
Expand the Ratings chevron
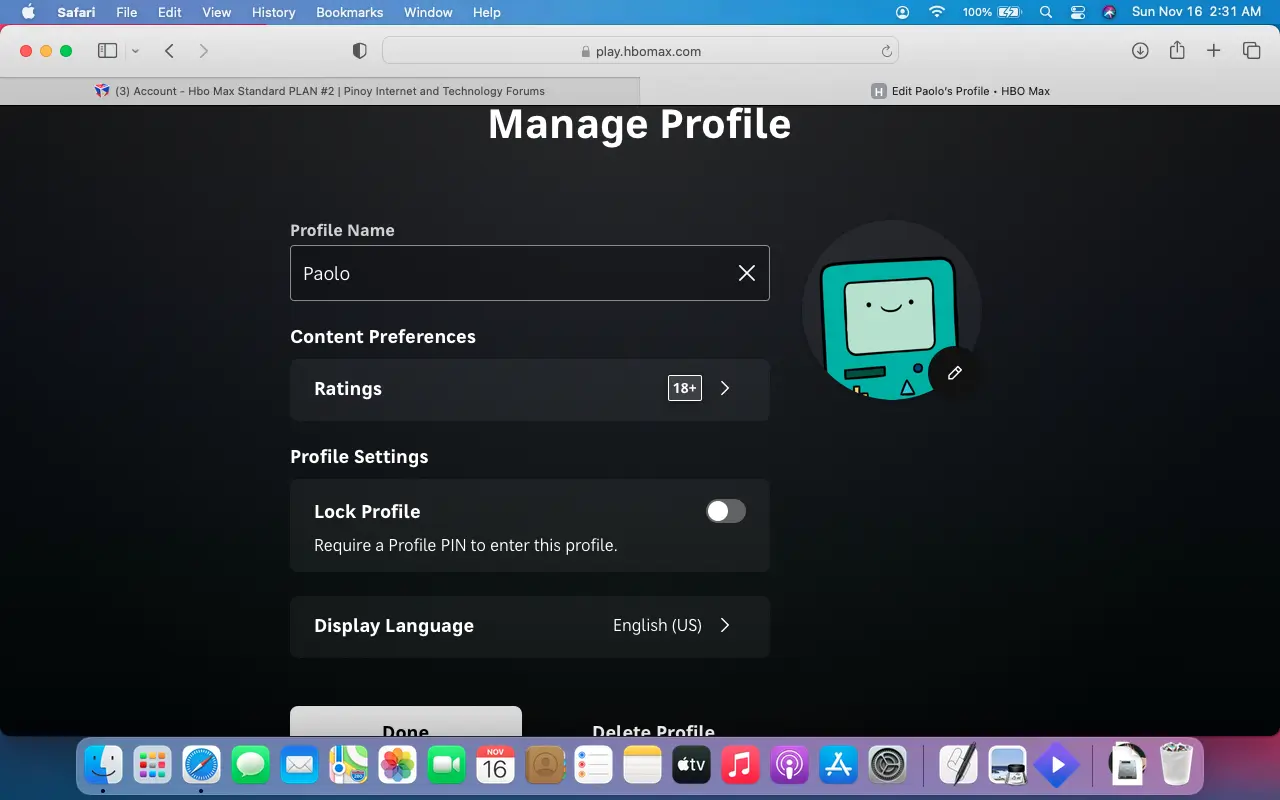[x=725, y=388]
